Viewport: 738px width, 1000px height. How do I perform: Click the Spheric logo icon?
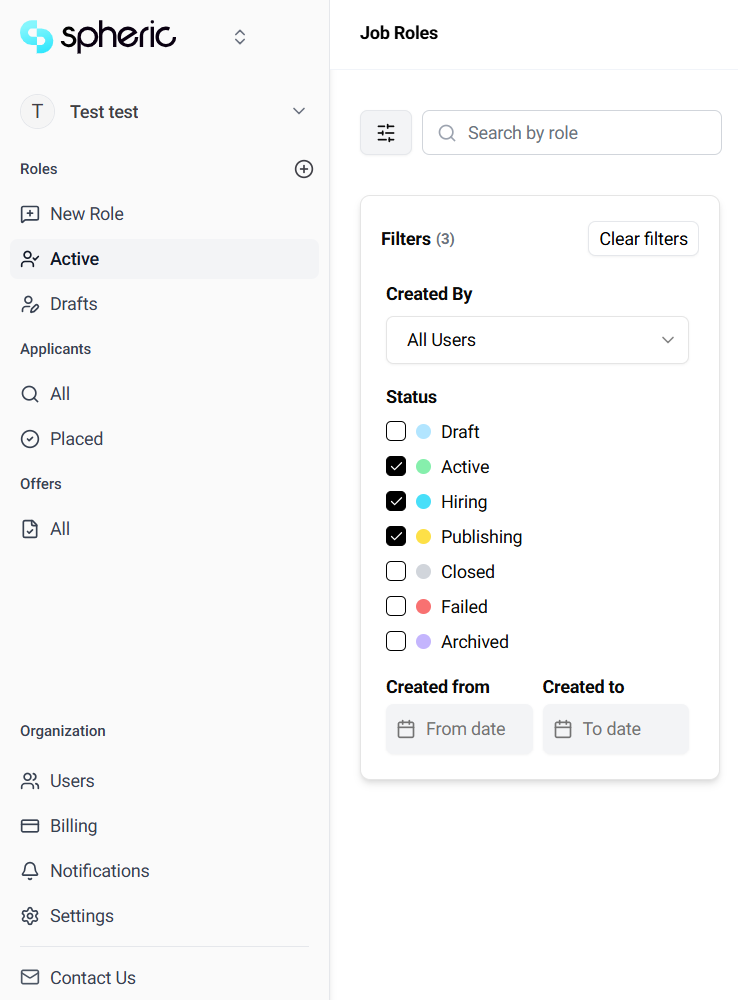[x=36, y=37]
